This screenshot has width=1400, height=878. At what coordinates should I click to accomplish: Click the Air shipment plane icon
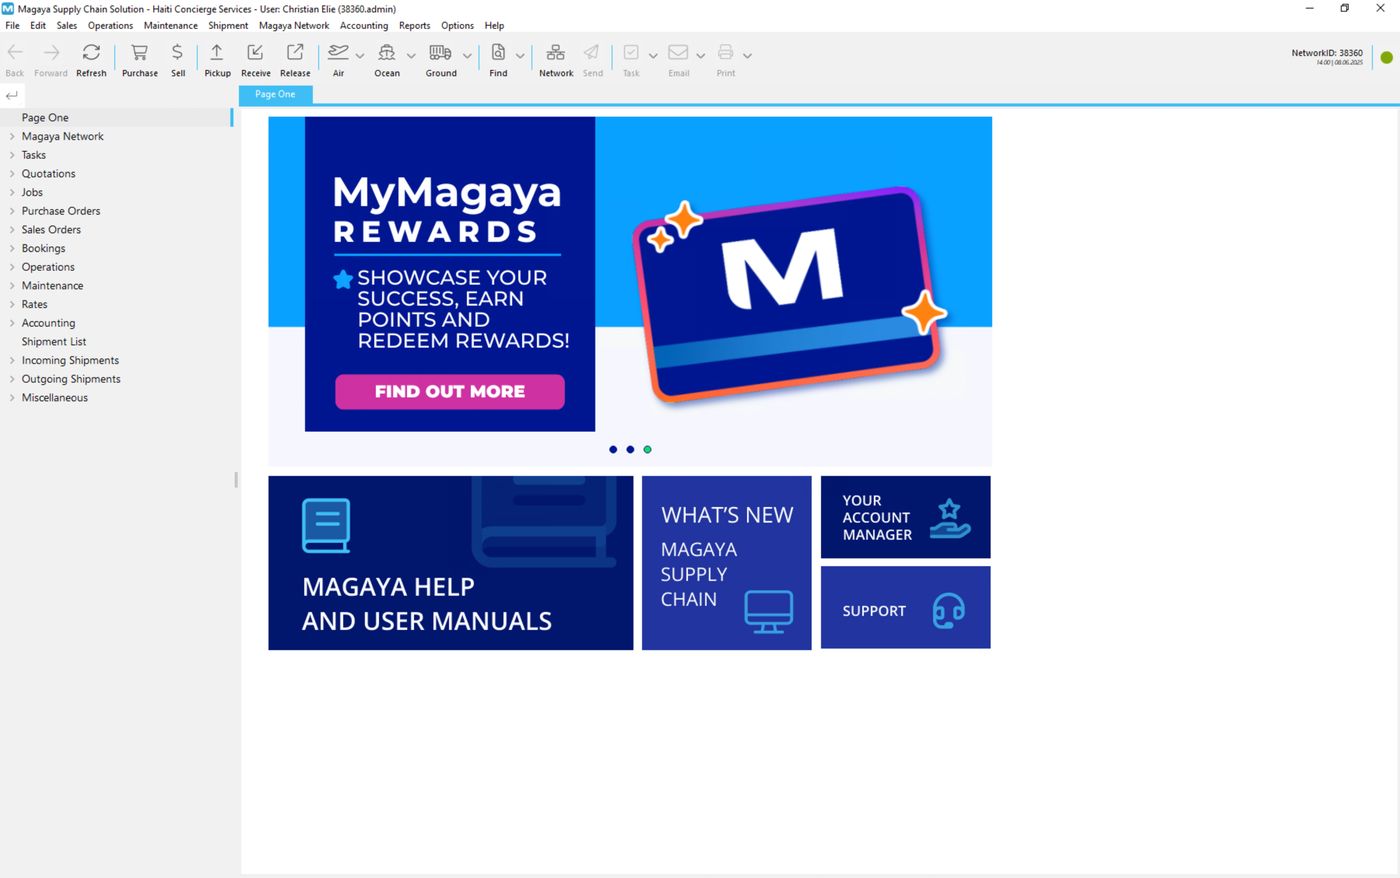[338, 52]
